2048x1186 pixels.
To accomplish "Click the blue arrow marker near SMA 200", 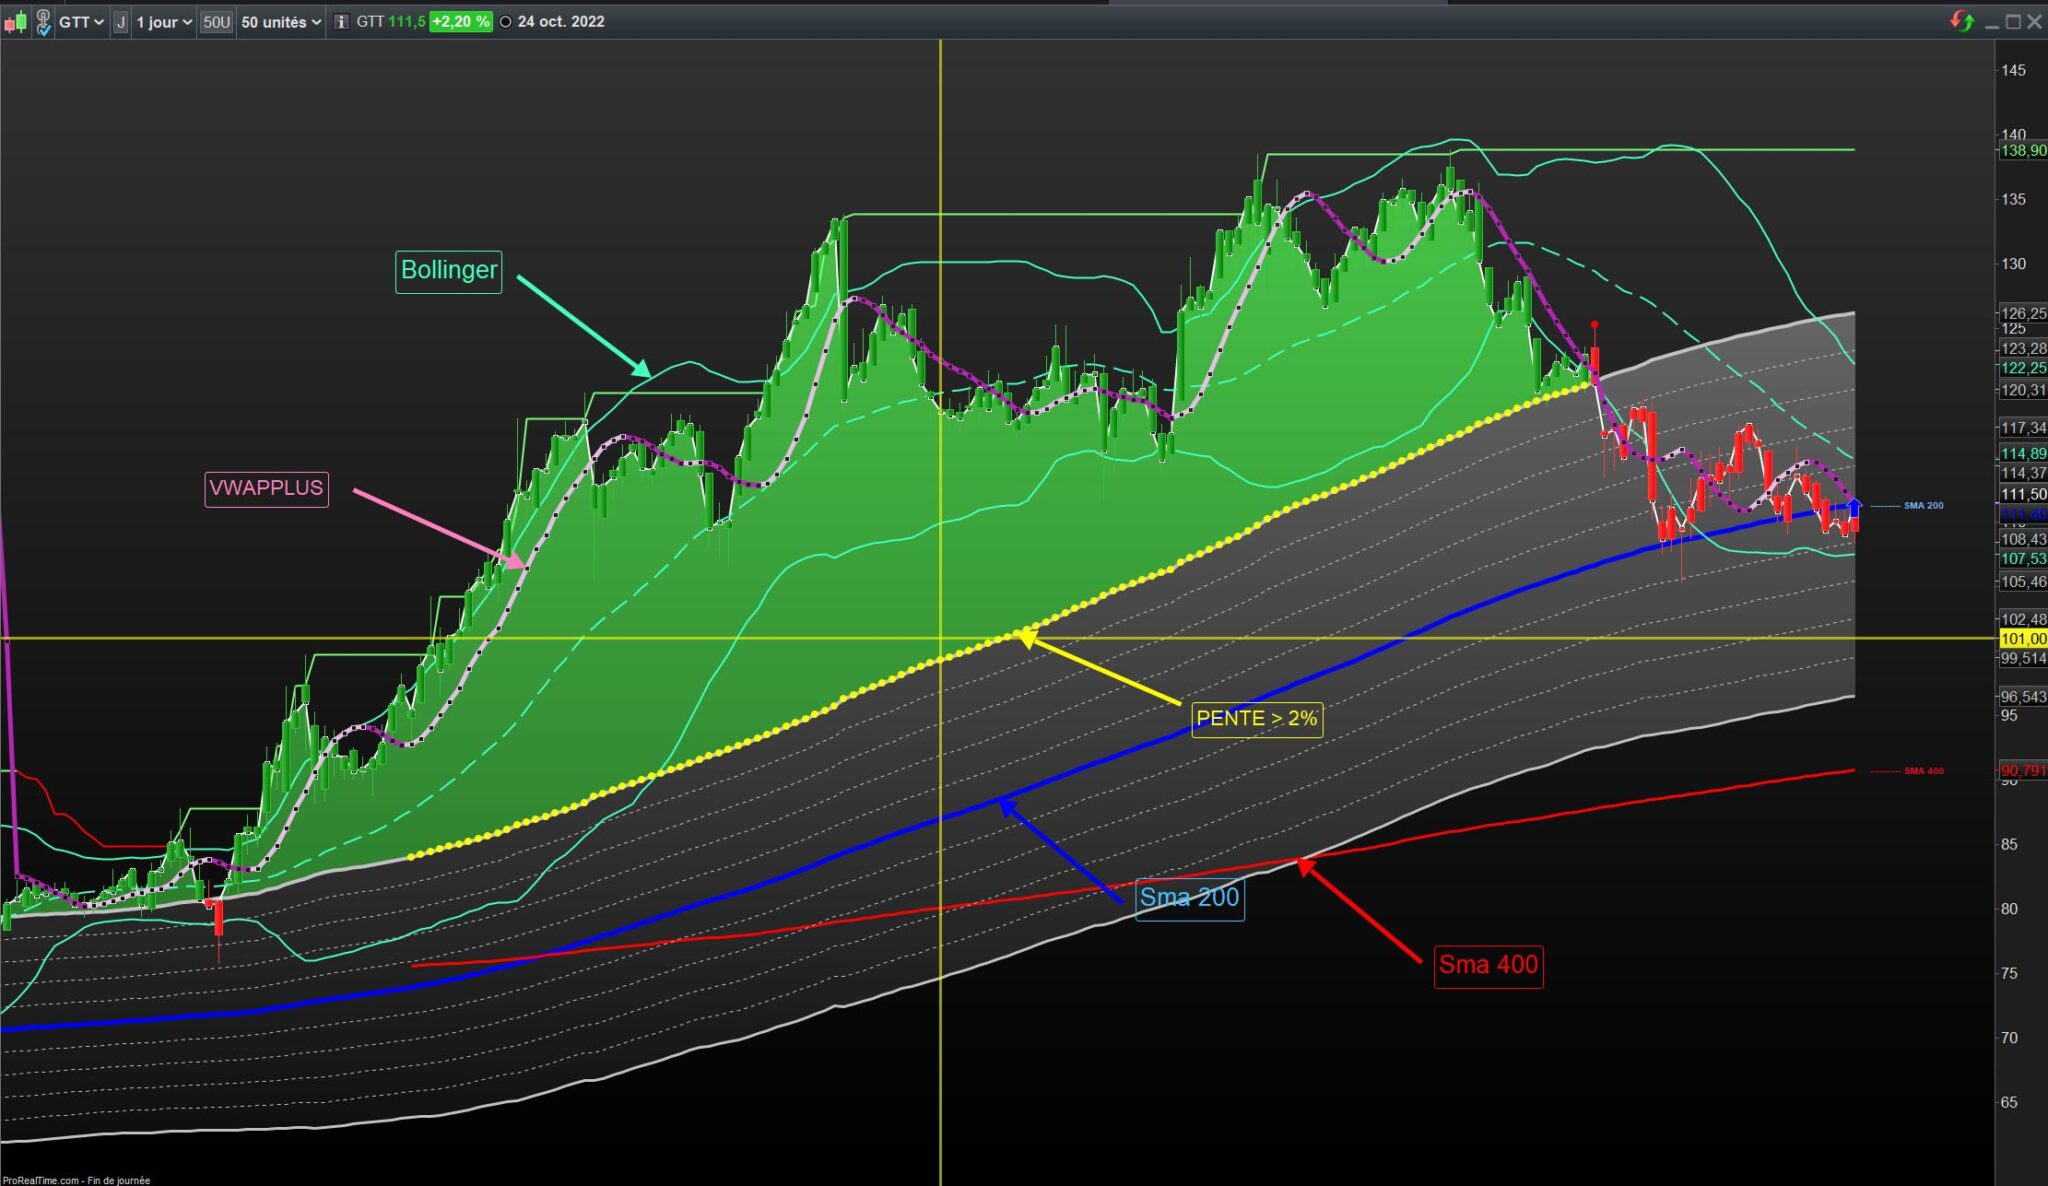I will tap(1854, 506).
